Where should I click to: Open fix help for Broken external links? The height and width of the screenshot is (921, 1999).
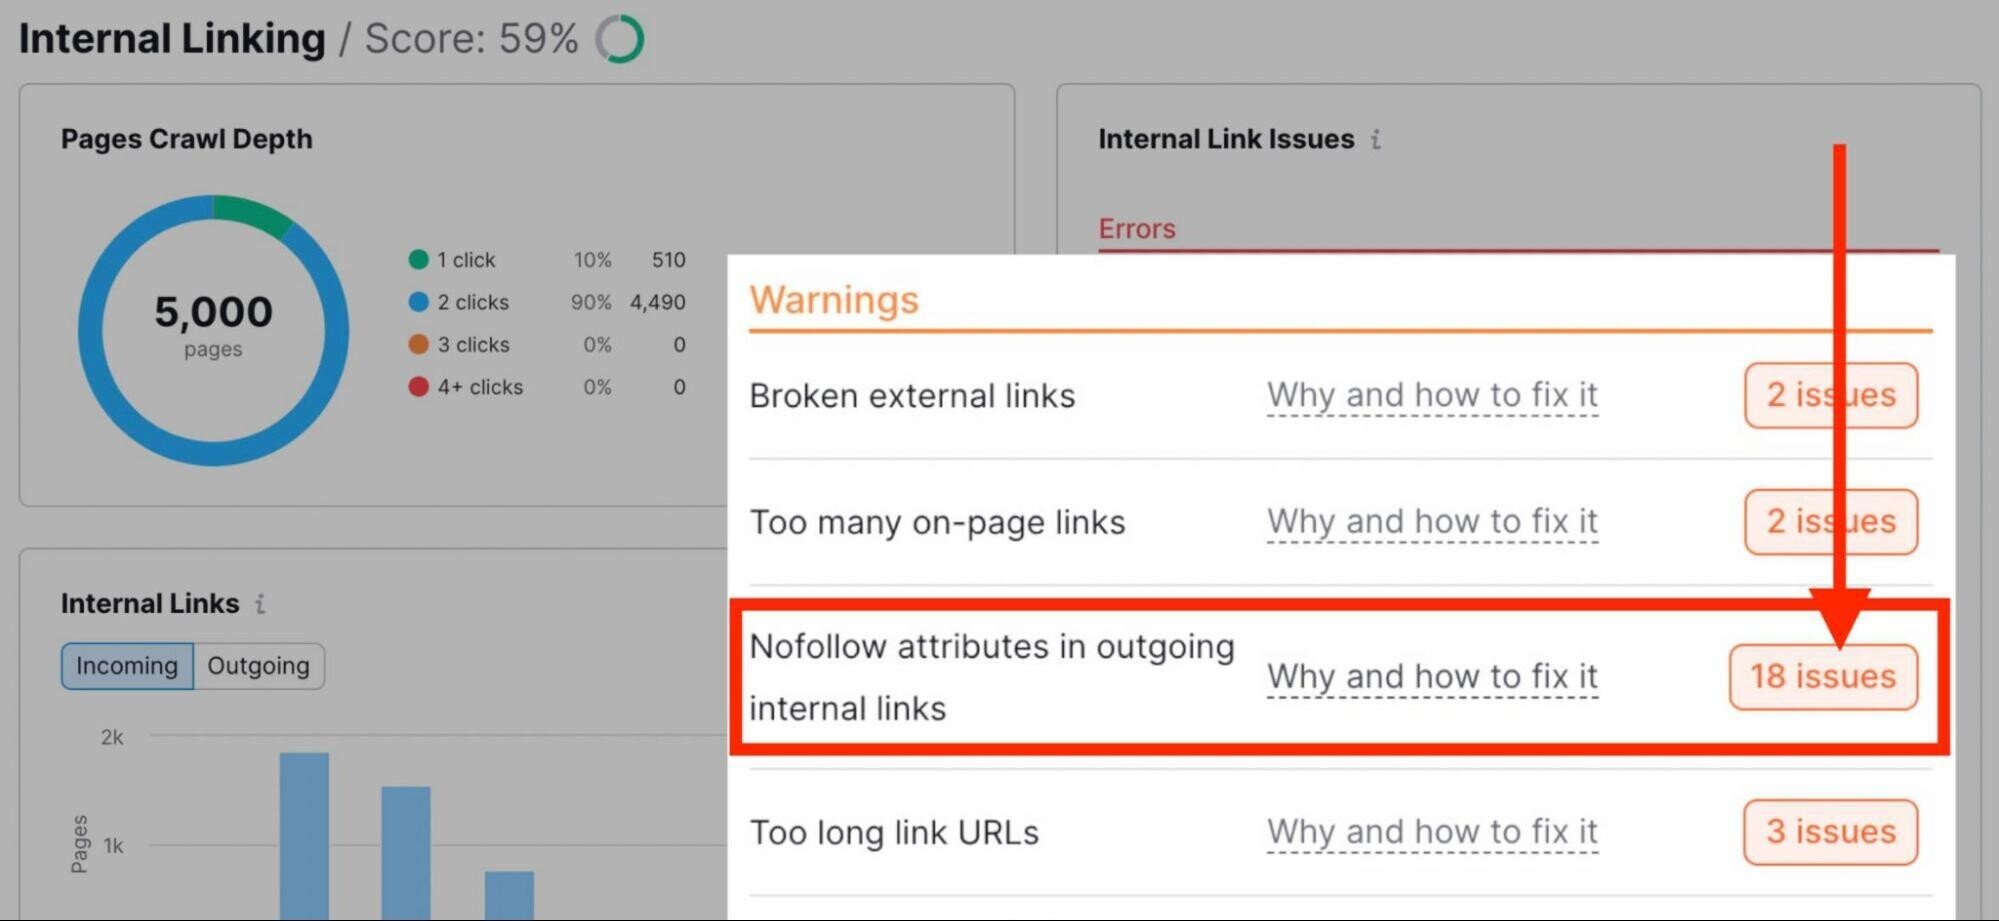(x=1432, y=395)
